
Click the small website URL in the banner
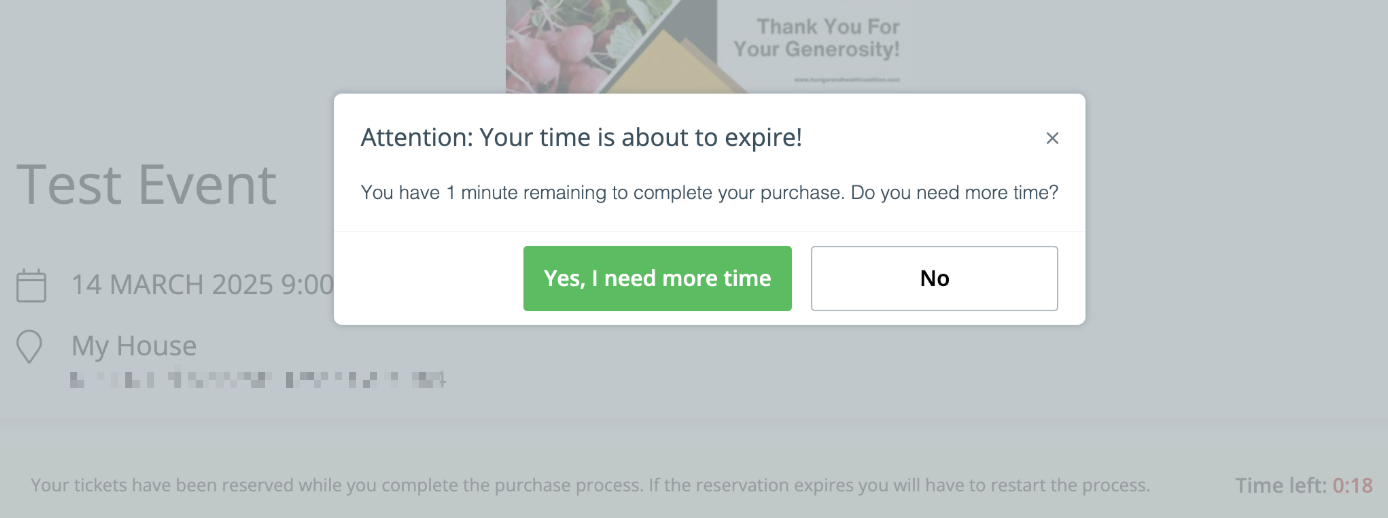click(847, 79)
